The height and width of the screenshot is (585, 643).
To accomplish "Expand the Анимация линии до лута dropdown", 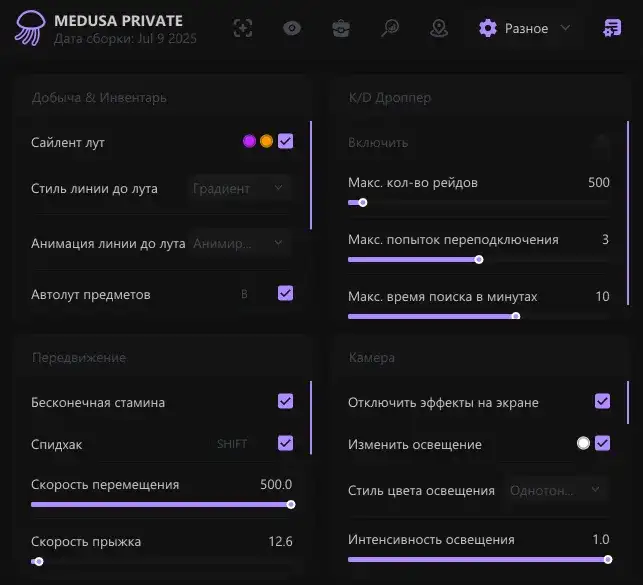I will pyautogui.click(x=240, y=243).
